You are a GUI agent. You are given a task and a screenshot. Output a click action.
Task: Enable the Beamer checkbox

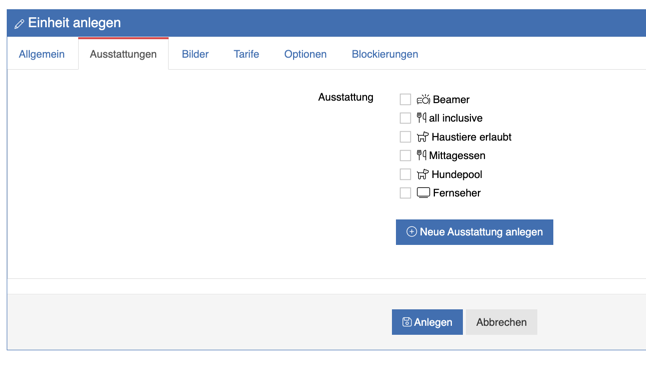point(405,99)
